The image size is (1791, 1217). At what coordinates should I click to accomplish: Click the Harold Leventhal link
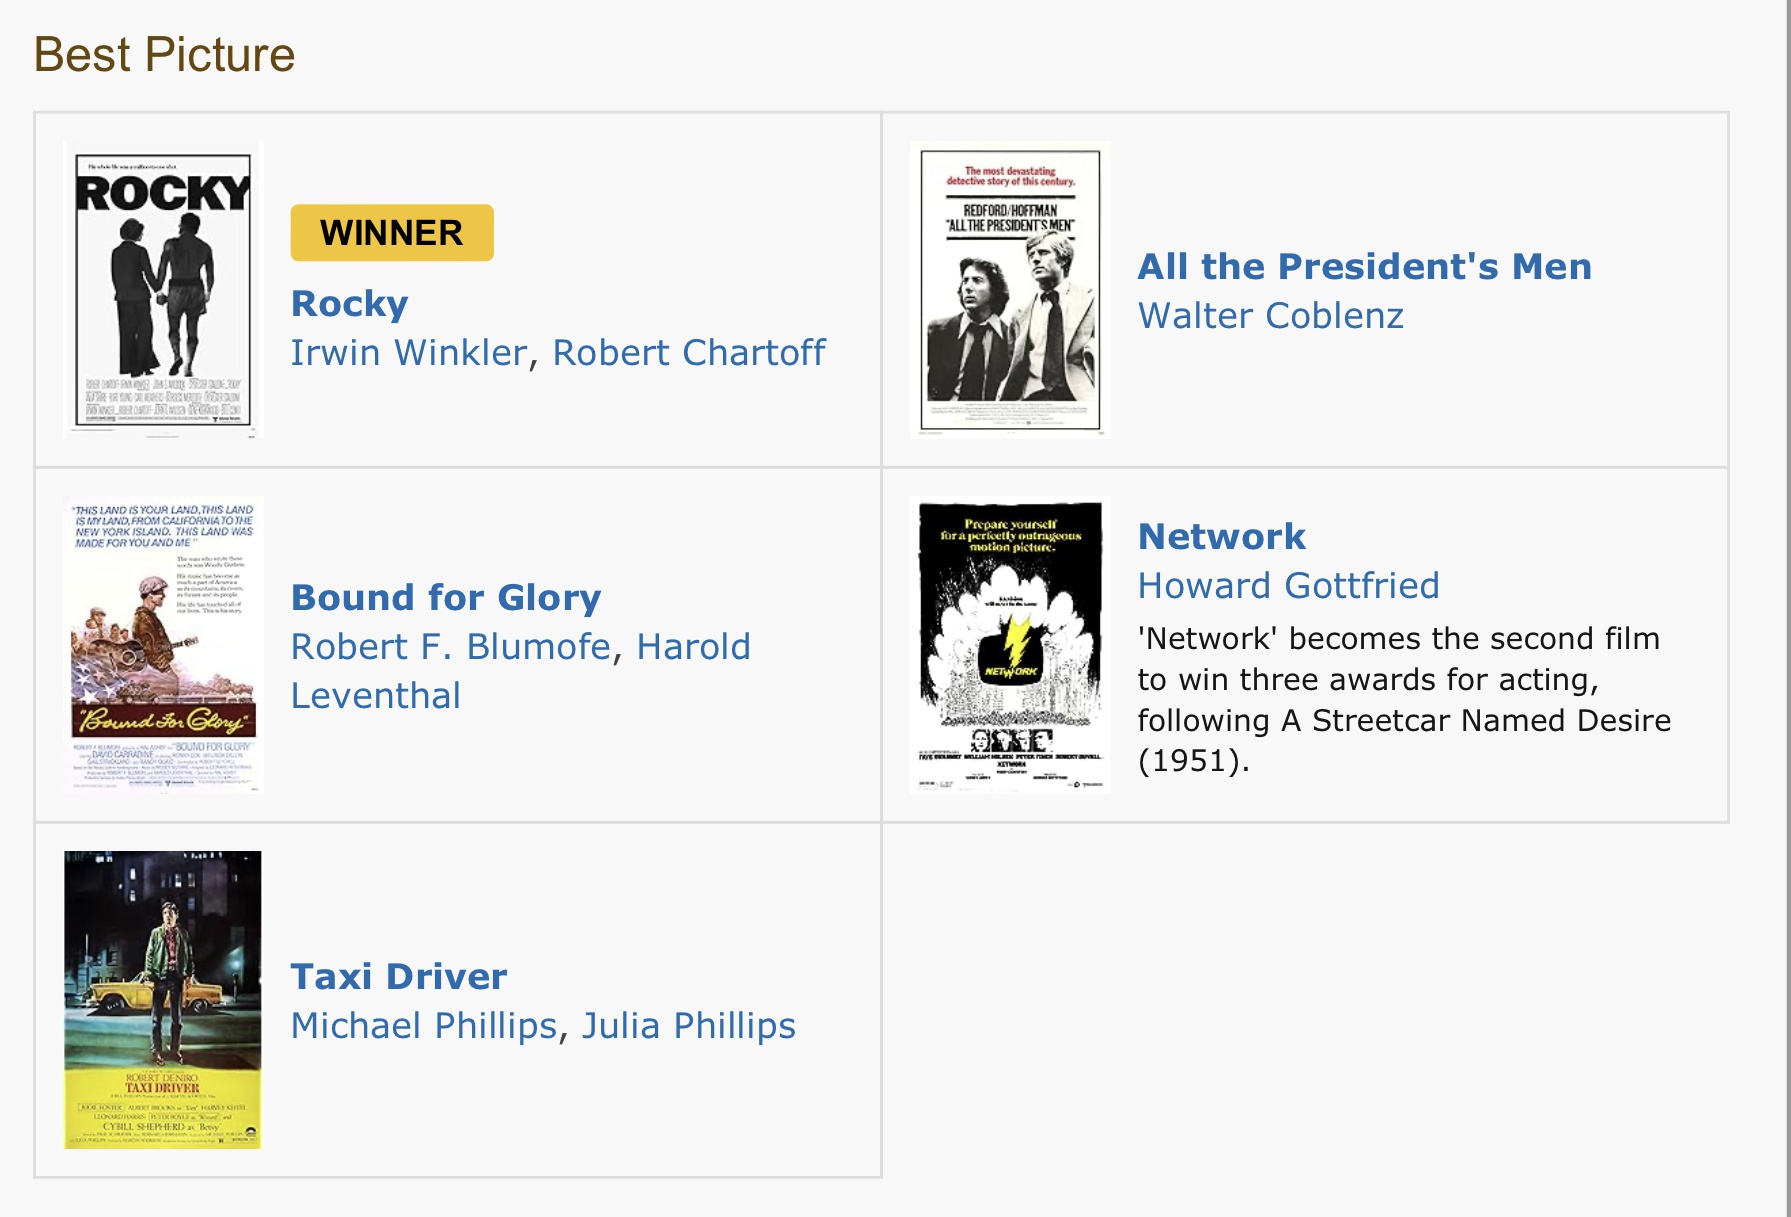(693, 647)
